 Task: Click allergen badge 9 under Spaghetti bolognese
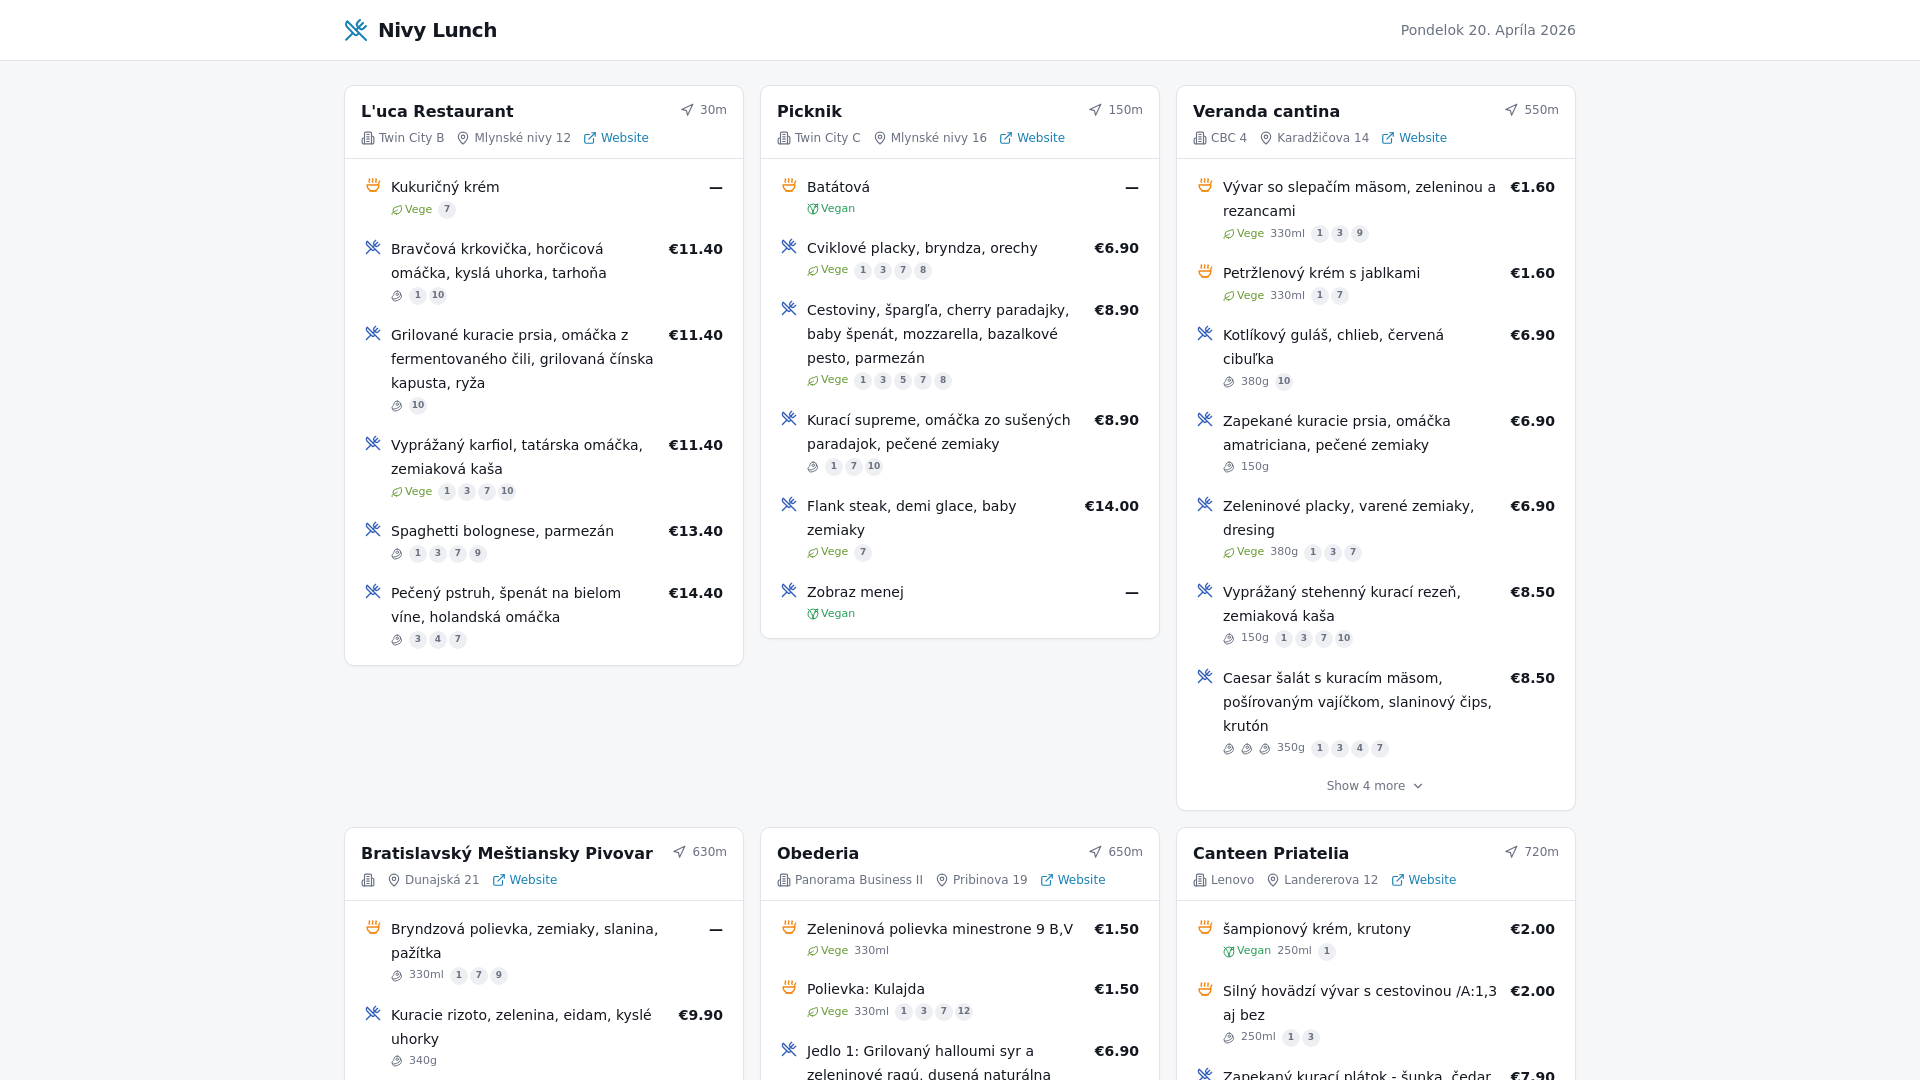coord(478,554)
